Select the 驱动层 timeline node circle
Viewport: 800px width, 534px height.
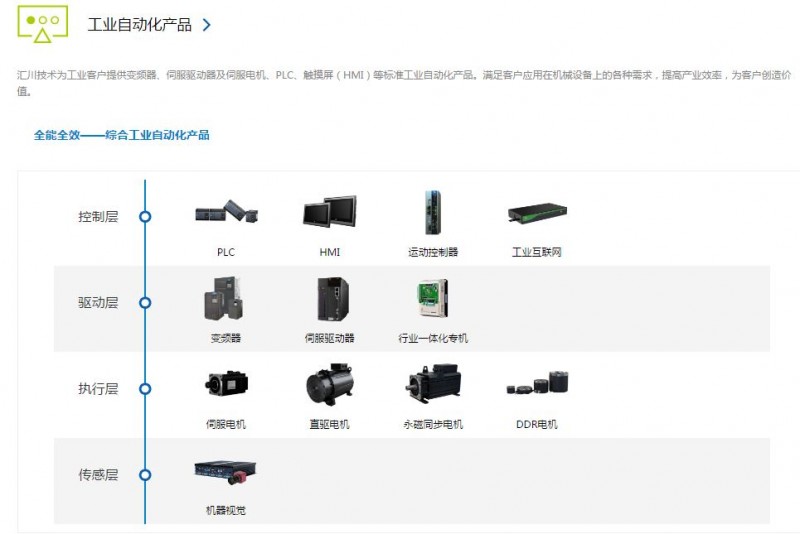[x=145, y=303]
